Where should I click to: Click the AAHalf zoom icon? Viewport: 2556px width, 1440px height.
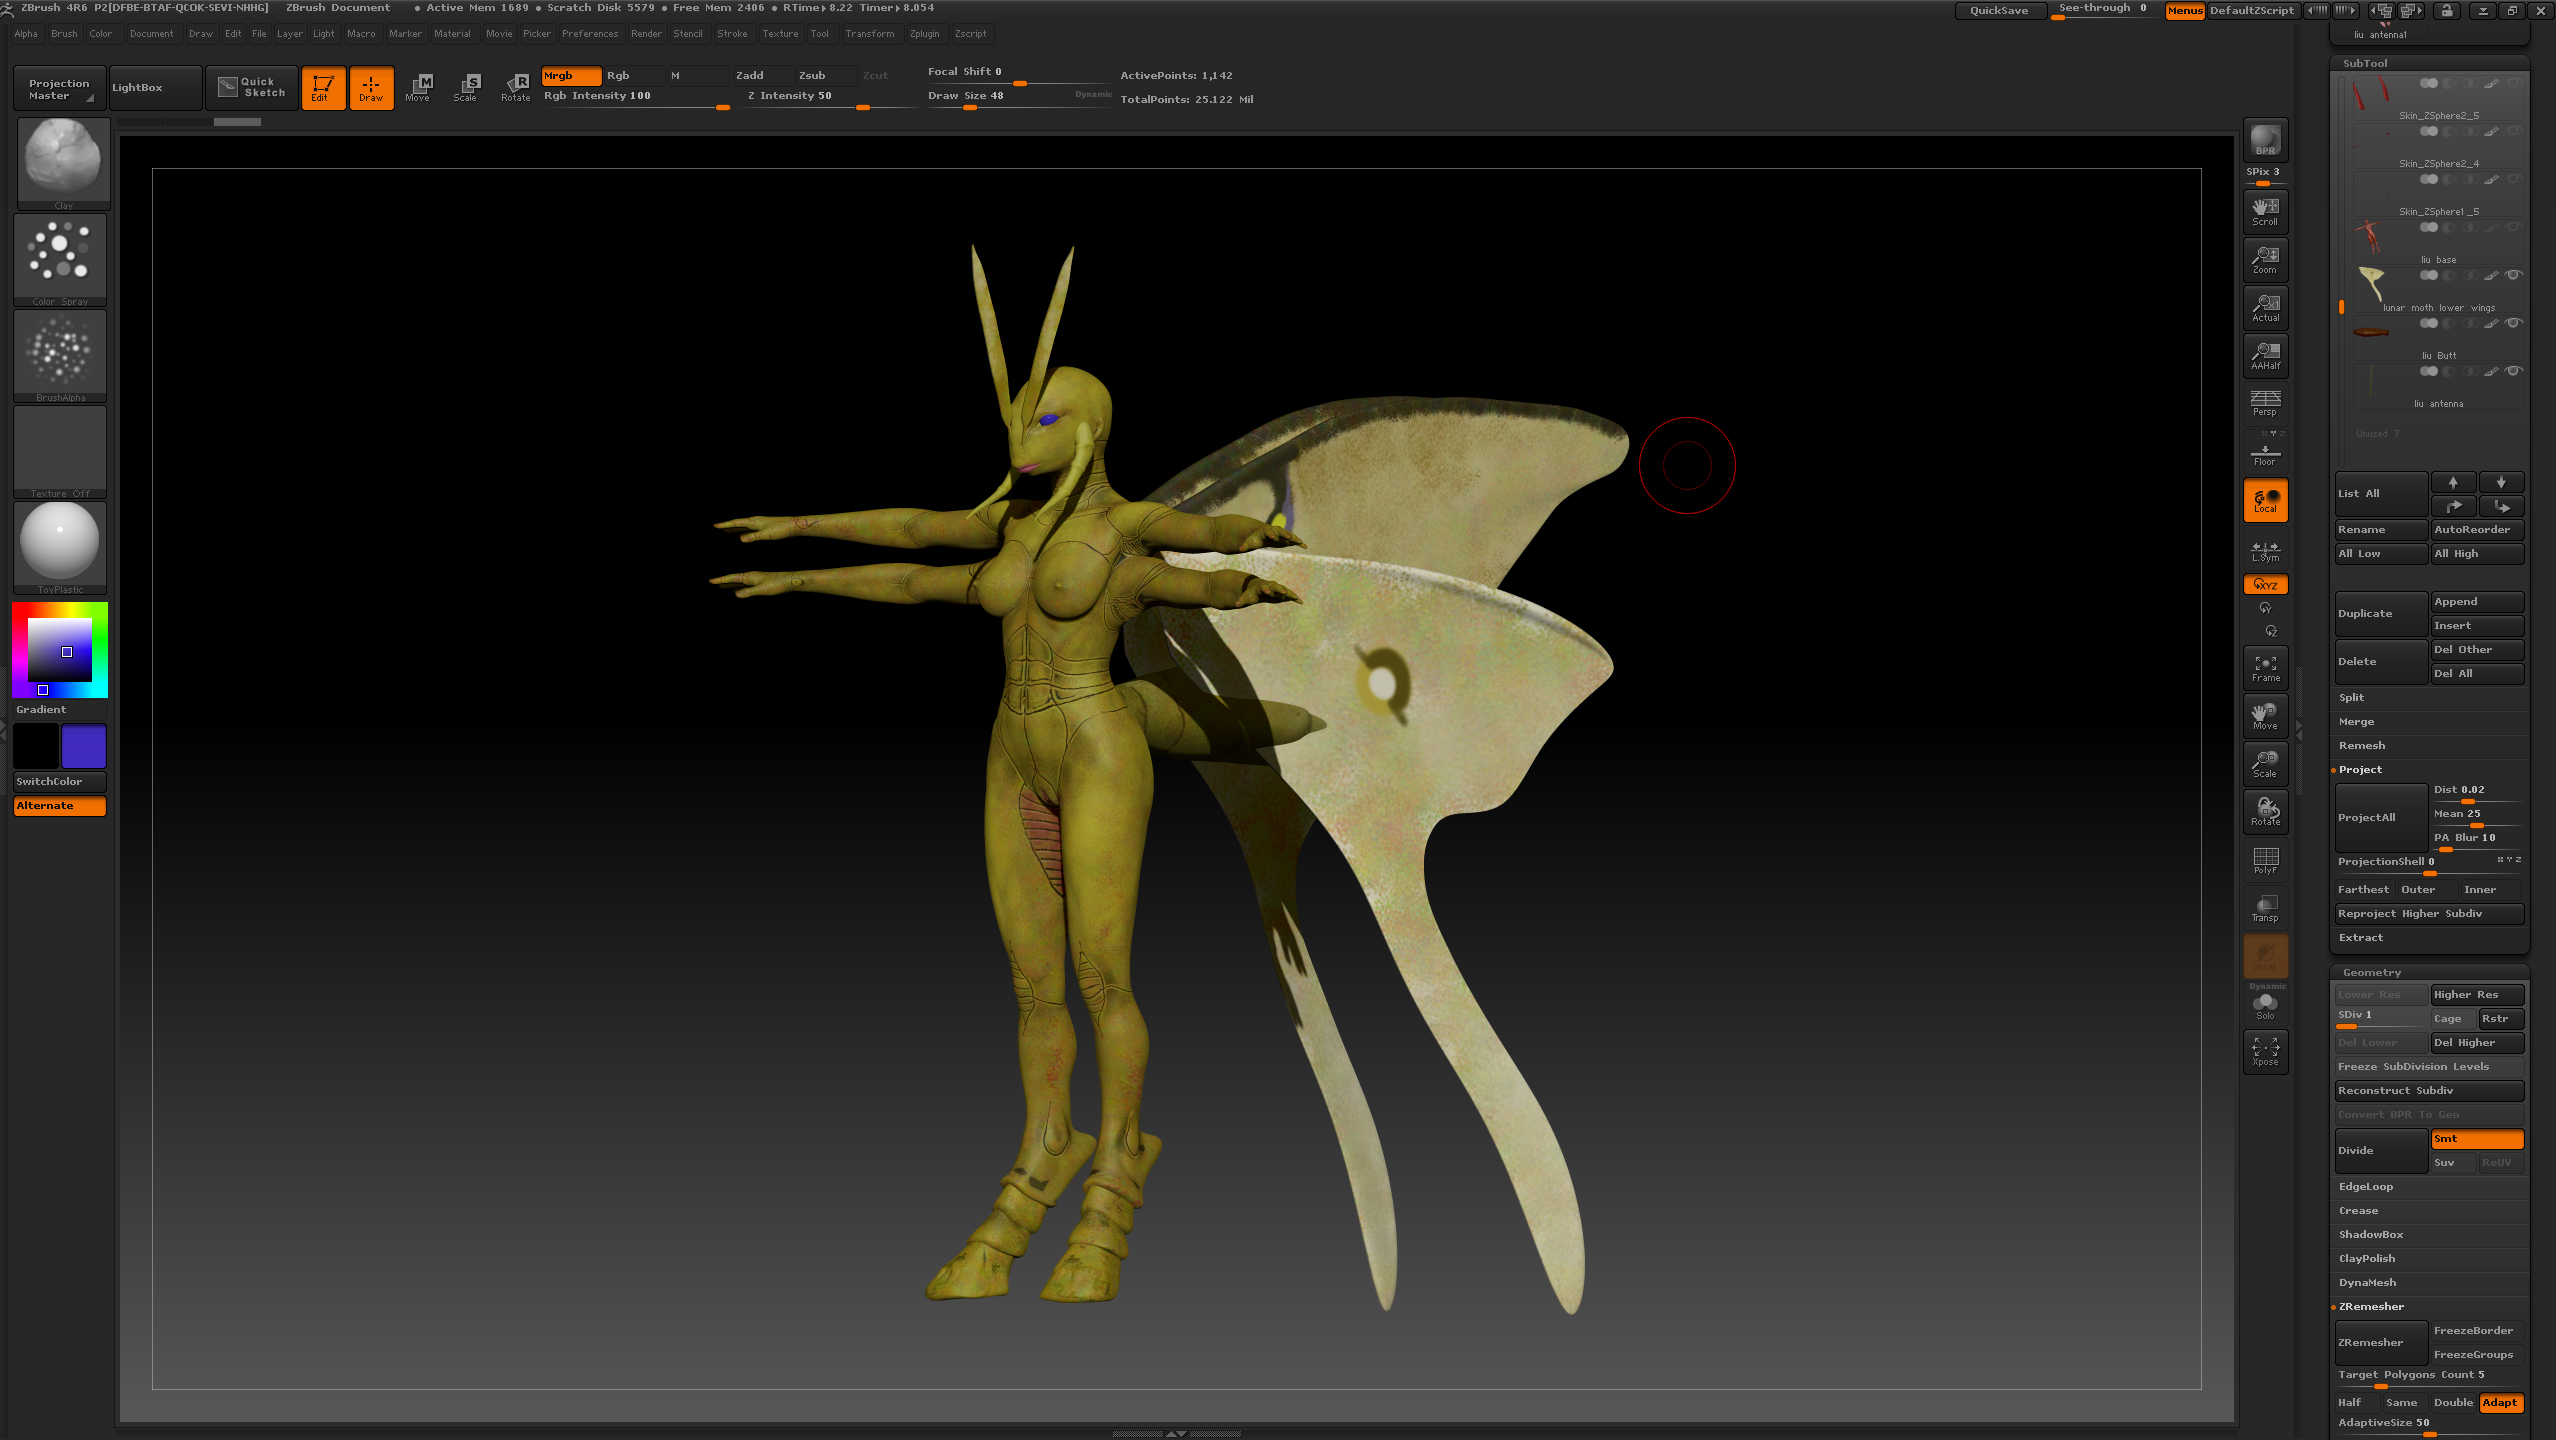2265,355
